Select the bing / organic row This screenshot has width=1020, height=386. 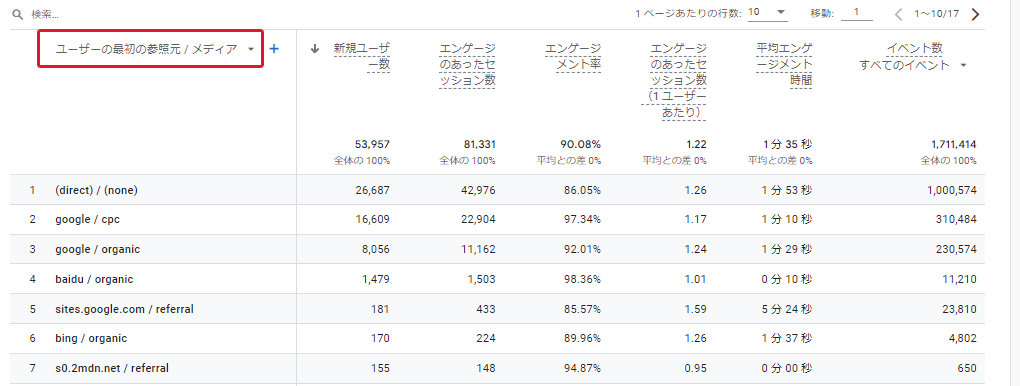click(x=497, y=338)
